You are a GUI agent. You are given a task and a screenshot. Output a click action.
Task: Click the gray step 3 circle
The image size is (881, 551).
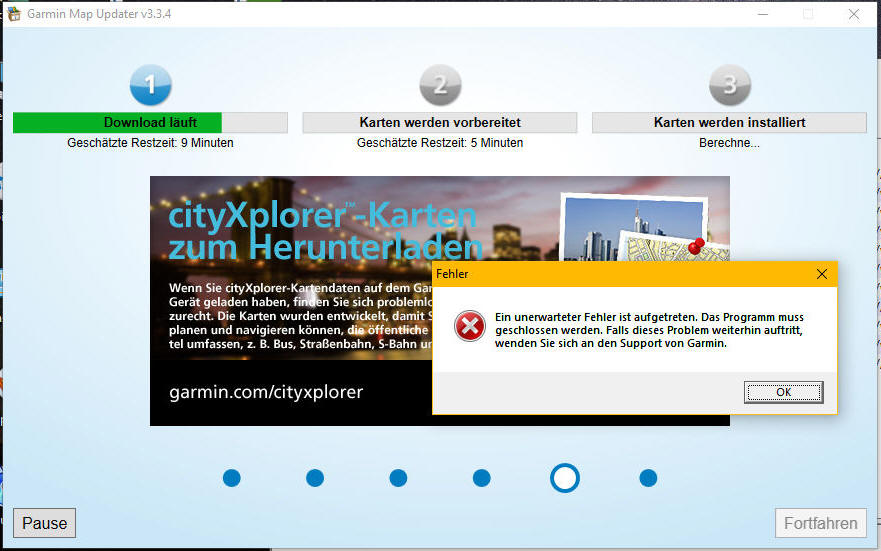pos(729,85)
